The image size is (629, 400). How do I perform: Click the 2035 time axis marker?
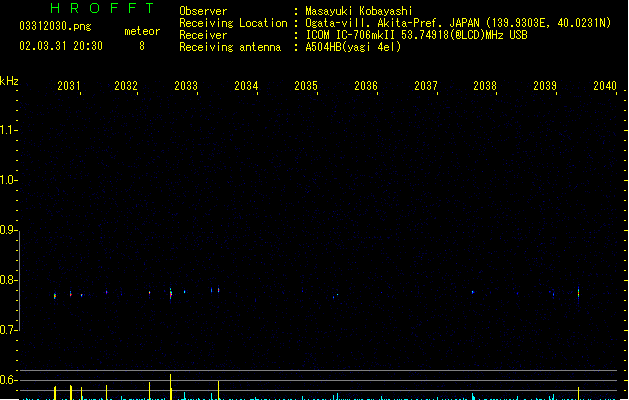(306, 86)
